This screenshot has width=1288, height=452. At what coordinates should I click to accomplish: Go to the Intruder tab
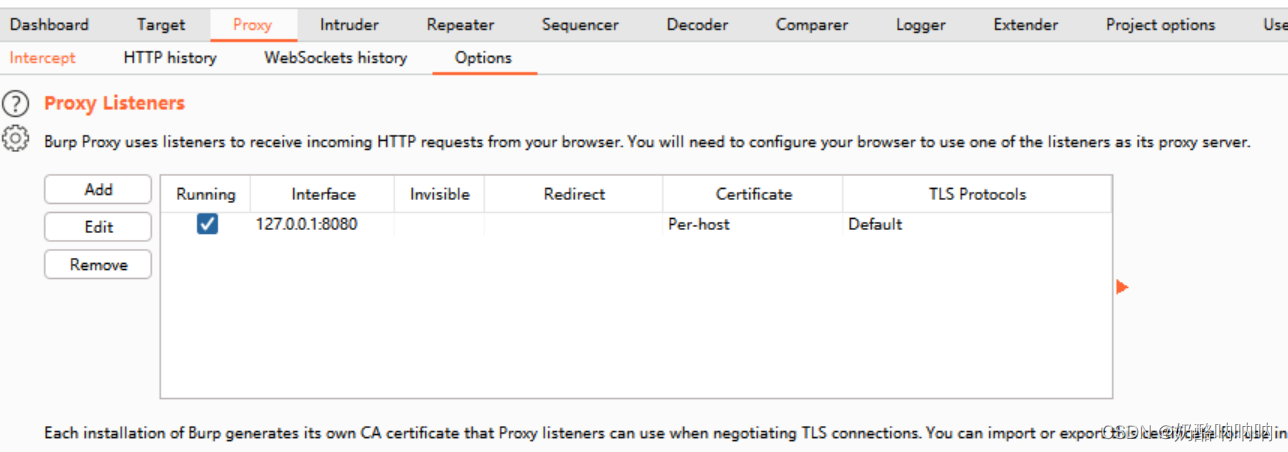(349, 25)
